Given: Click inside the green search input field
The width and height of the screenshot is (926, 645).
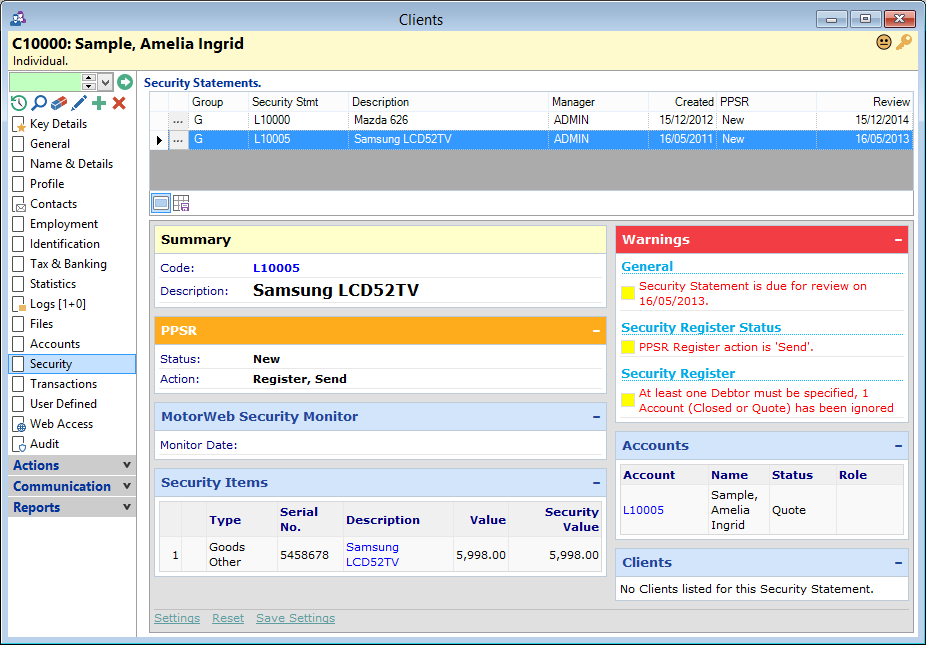Looking at the screenshot, I should click(x=45, y=82).
